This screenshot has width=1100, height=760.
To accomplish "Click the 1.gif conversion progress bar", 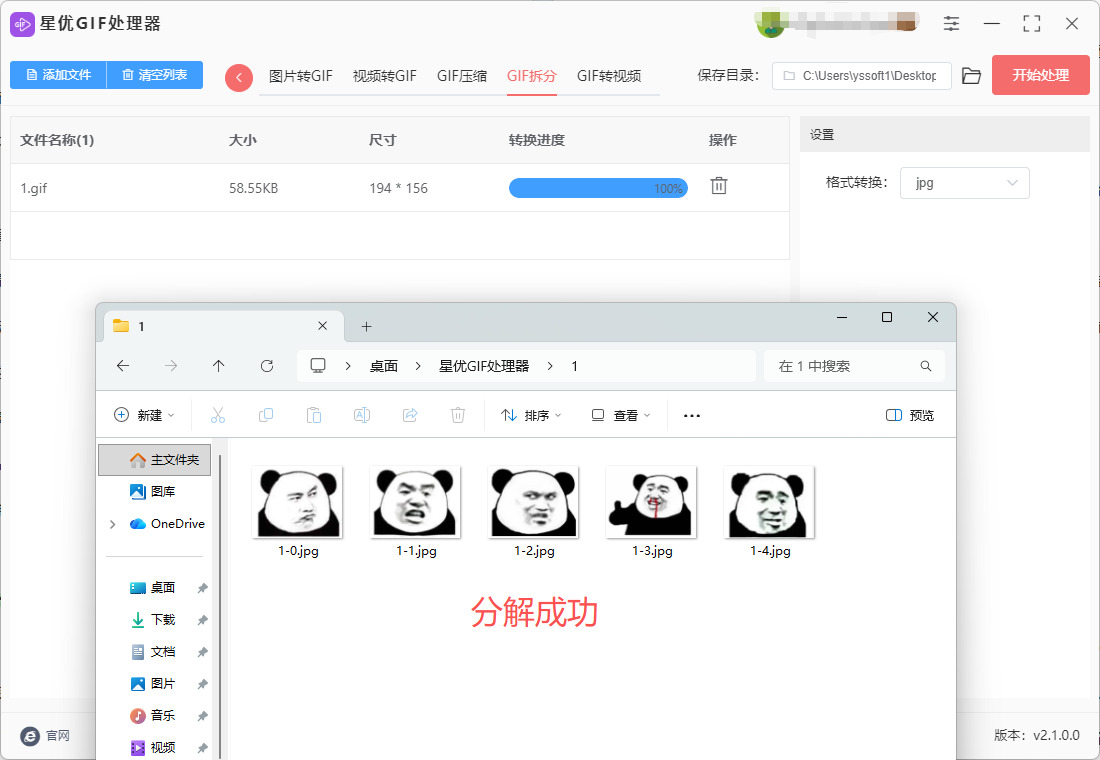I will 598,188.
